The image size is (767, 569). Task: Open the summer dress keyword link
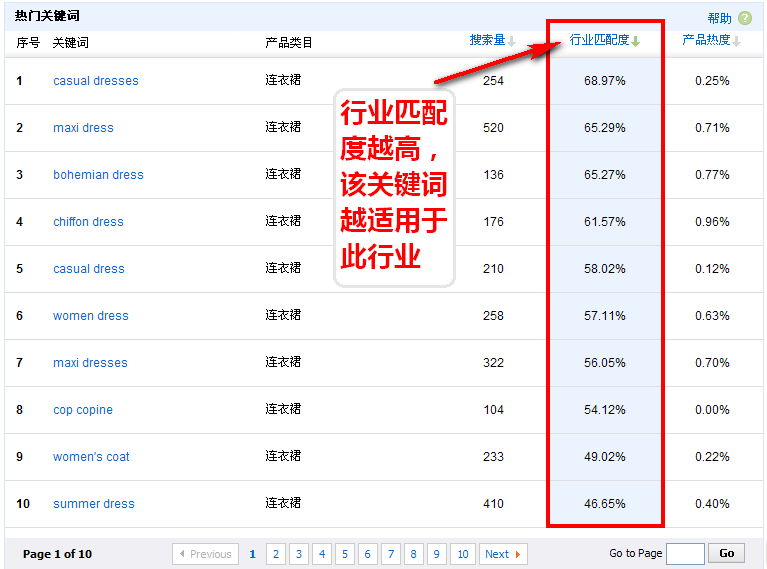click(x=93, y=504)
